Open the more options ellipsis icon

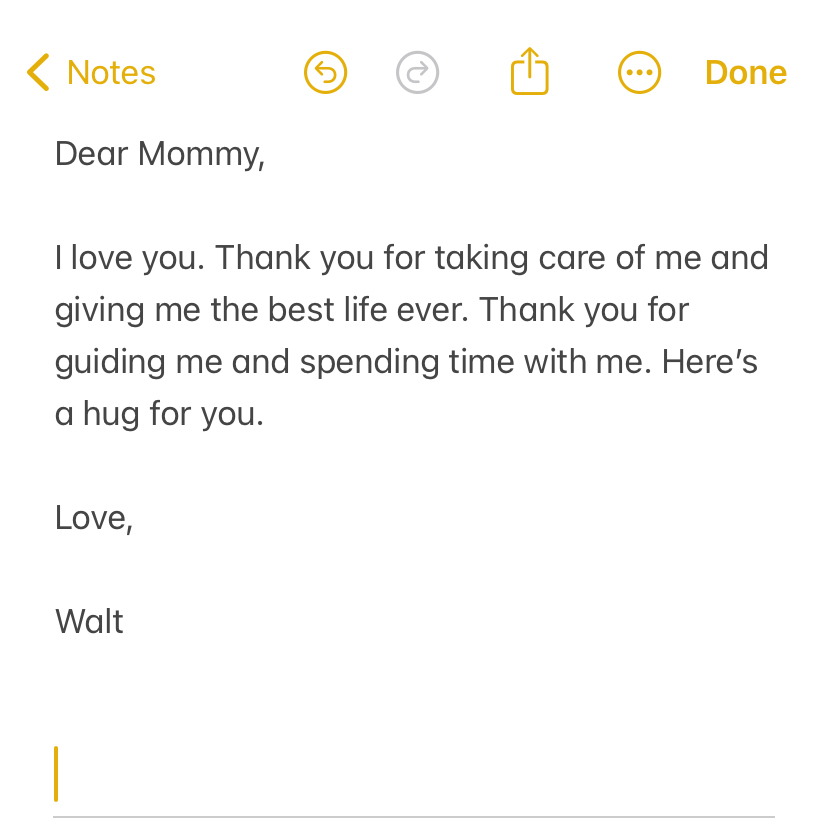(x=639, y=72)
